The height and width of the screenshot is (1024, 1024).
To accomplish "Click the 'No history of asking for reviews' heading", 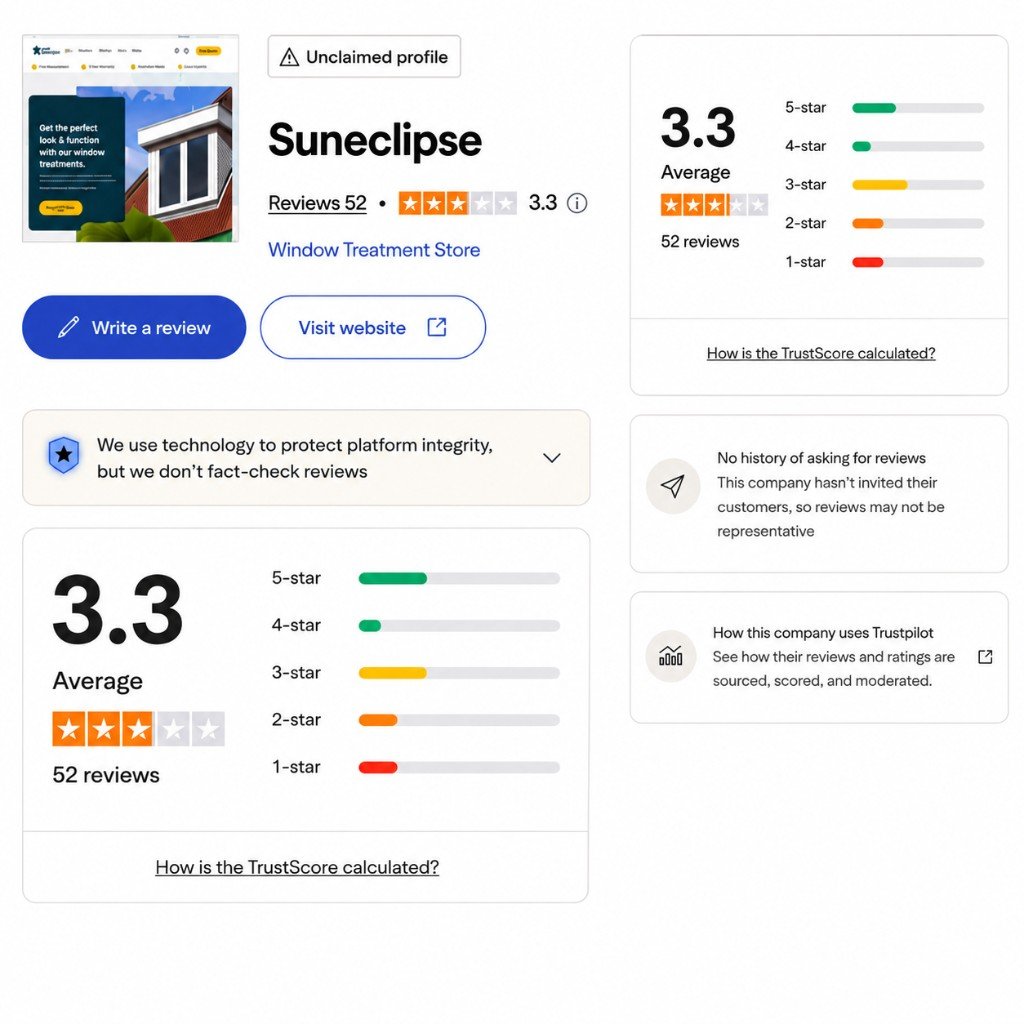I will 822,458.
